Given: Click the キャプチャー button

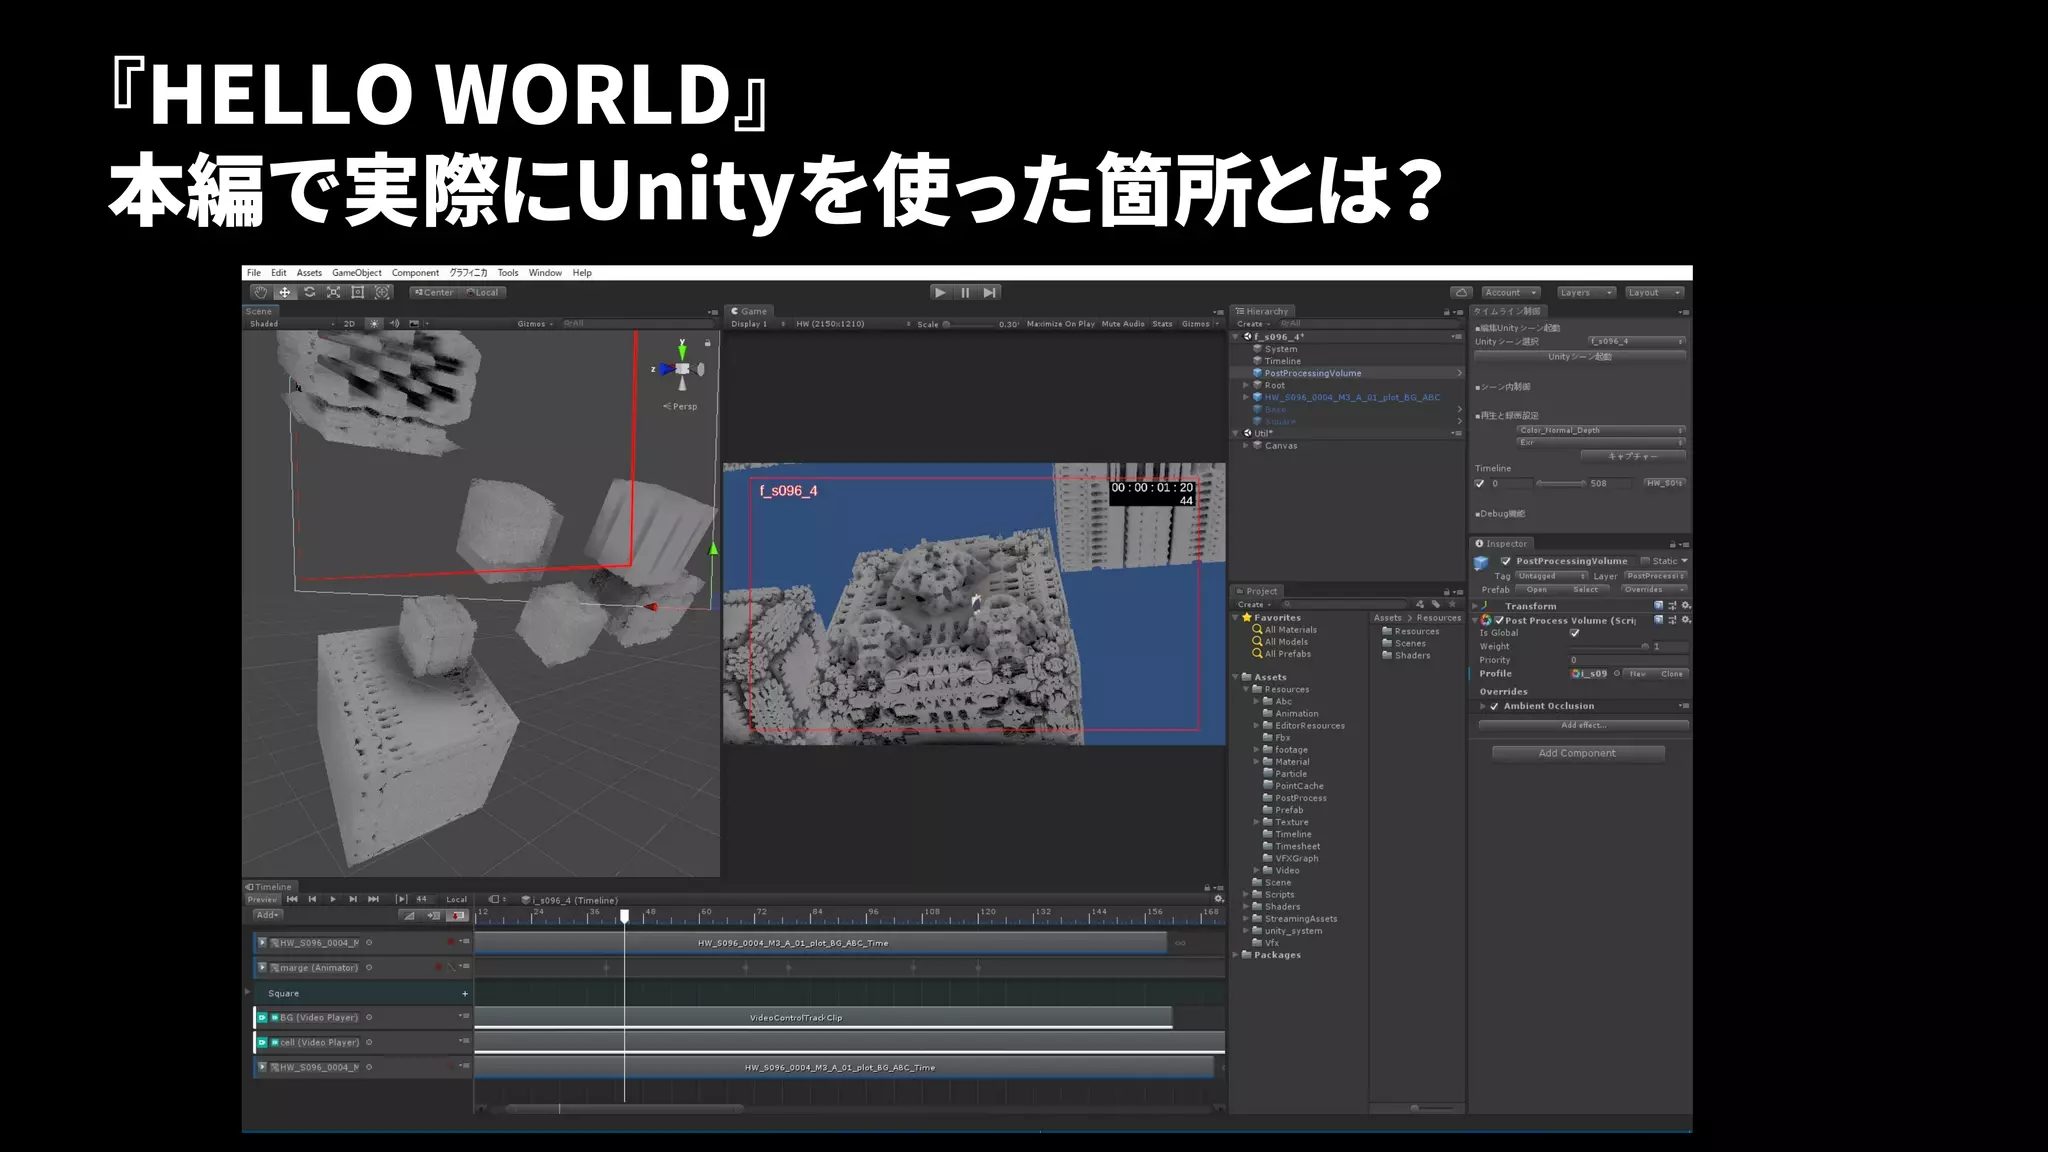Looking at the screenshot, I should pyautogui.click(x=1633, y=456).
